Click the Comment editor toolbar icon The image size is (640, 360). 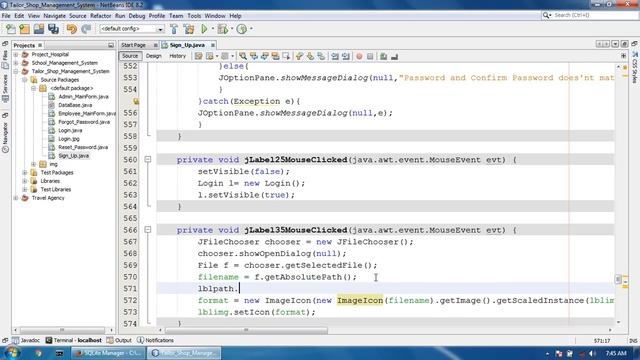tap(383, 56)
